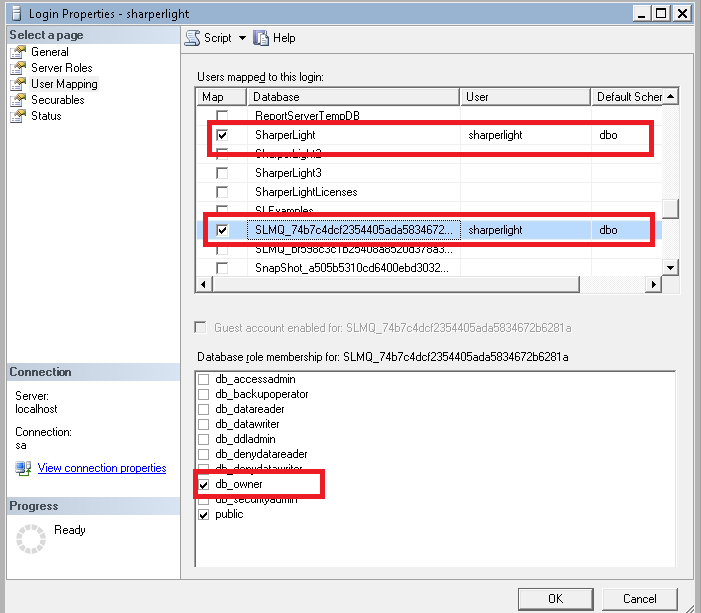Select the SharperLight3 database row

[429, 173]
